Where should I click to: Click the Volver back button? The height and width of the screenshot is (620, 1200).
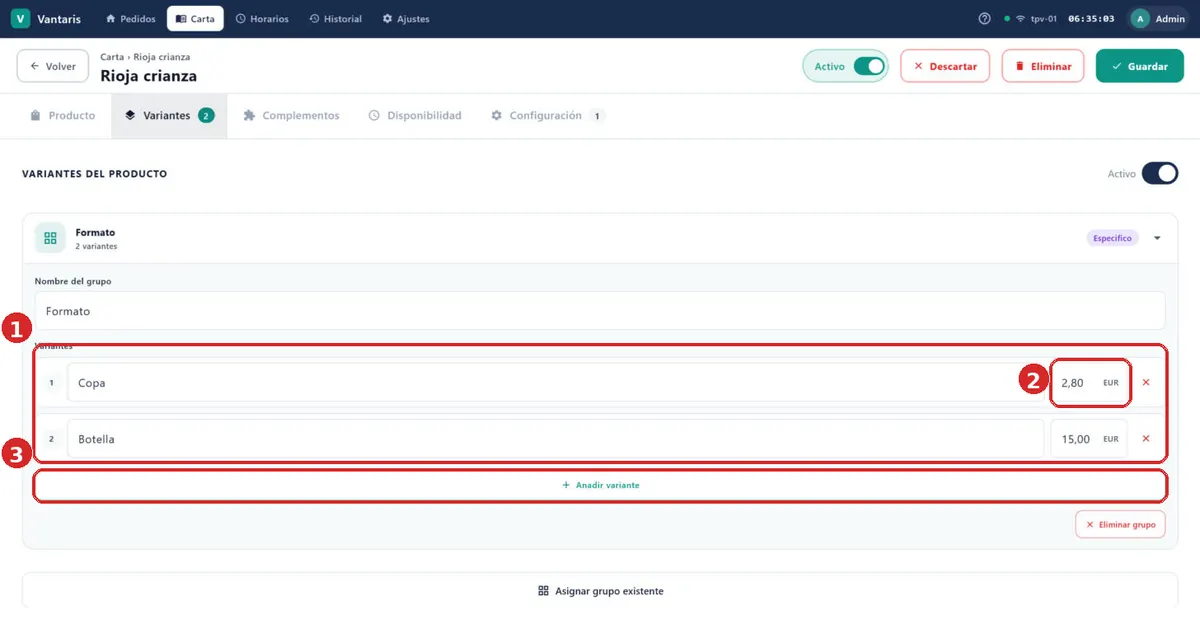coord(53,66)
